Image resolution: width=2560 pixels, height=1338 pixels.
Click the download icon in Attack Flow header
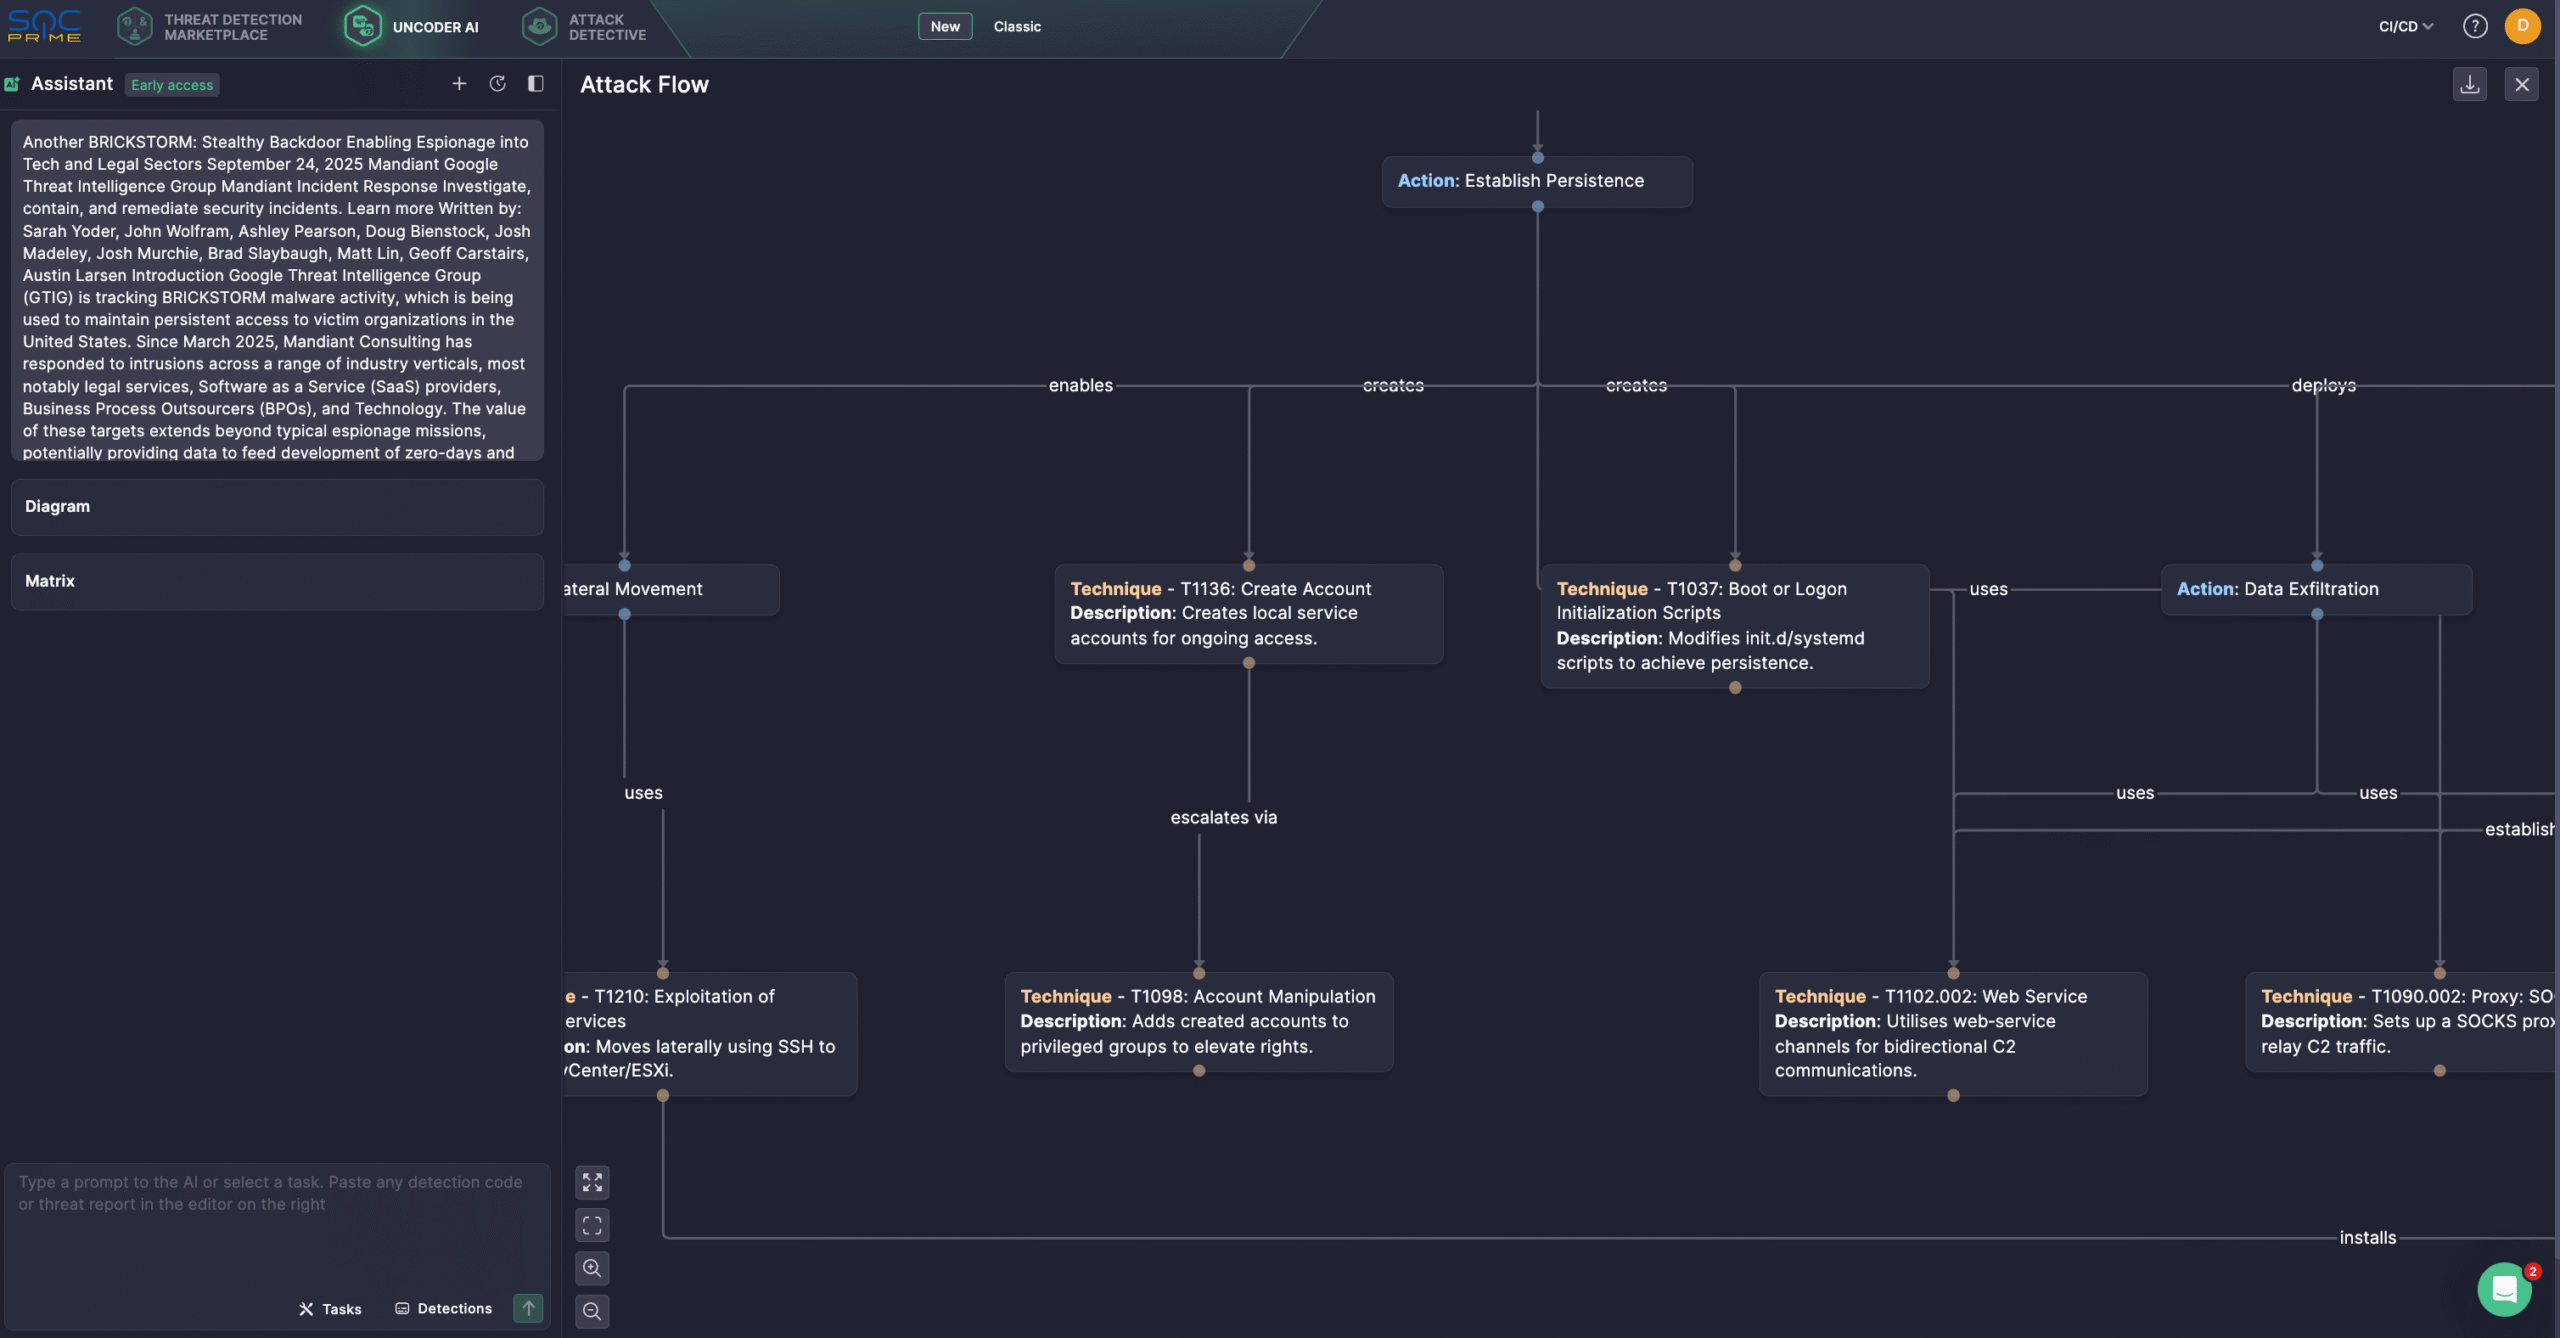(2469, 85)
